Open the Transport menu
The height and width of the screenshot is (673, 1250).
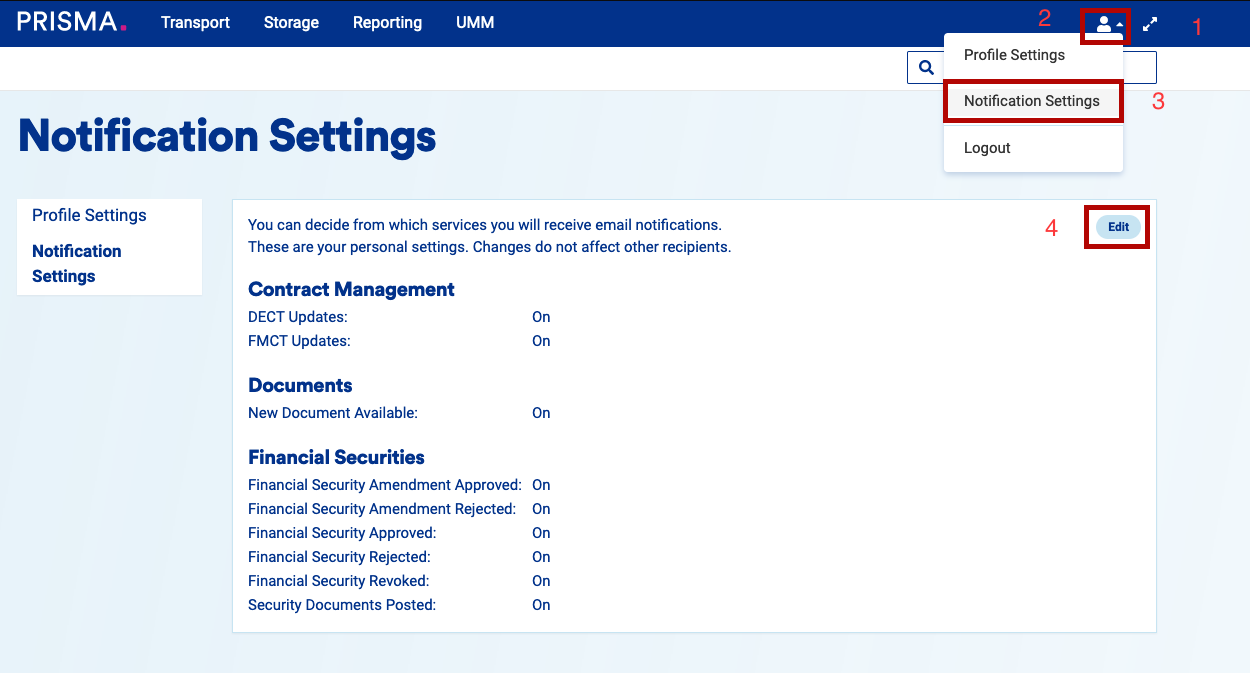click(x=195, y=22)
